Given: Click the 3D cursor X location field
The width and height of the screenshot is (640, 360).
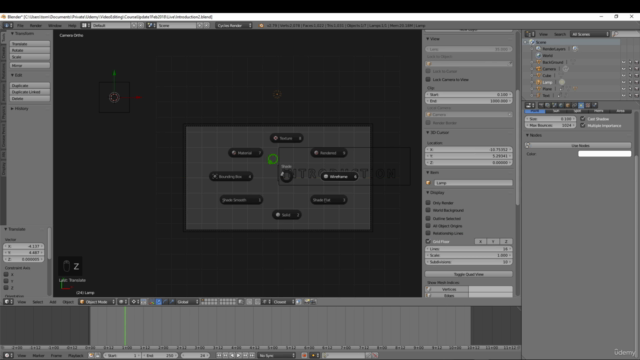Looking at the screenshot, I should pyautogui.click(x=469, y=149).
